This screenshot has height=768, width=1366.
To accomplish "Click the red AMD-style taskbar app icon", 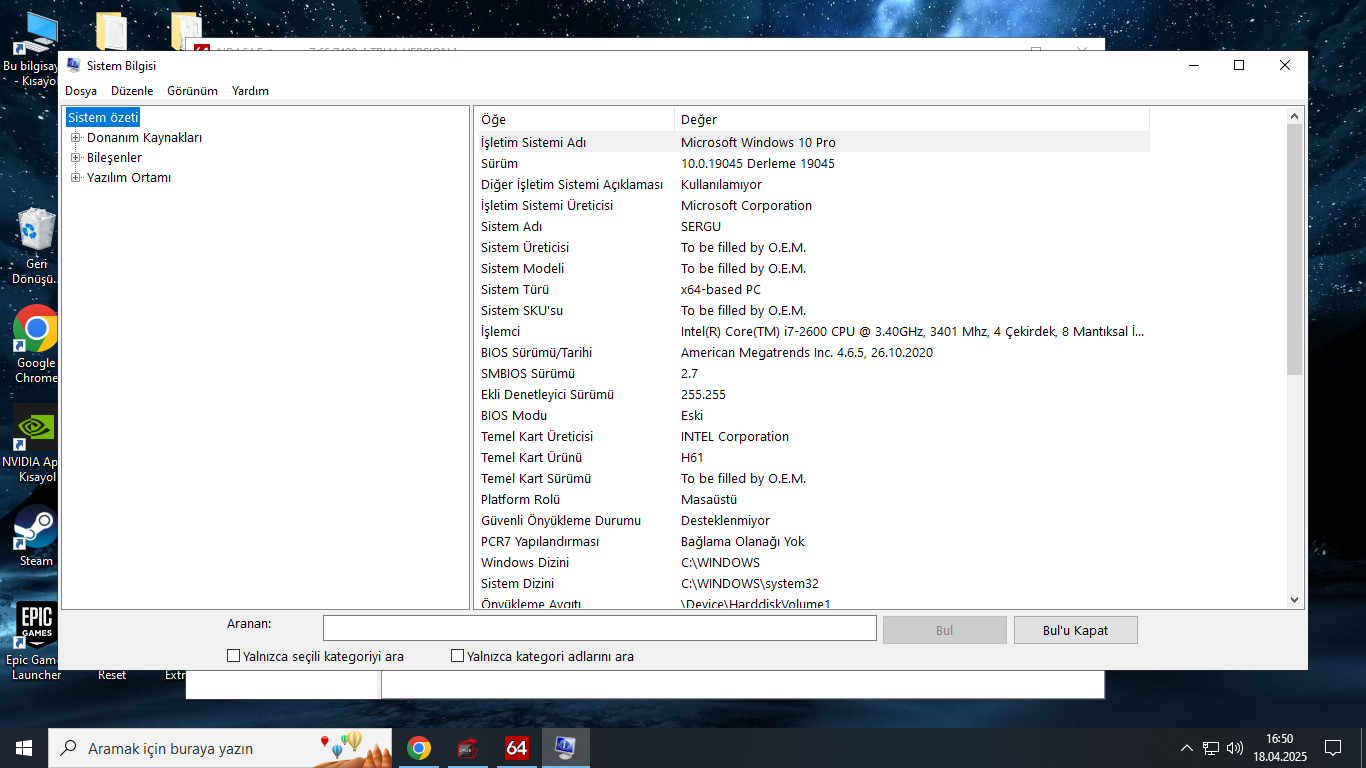I will (467, 748).
